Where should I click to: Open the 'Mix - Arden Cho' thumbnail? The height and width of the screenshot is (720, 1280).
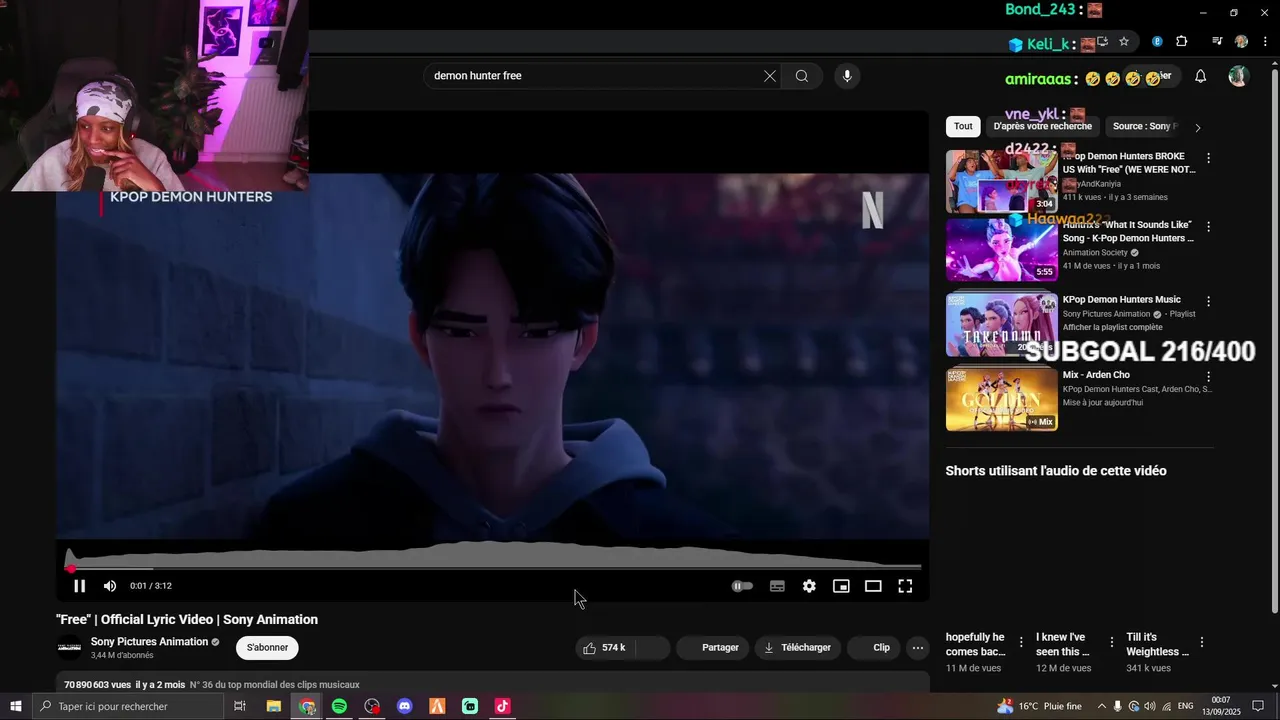click(x=1002, y=399)
